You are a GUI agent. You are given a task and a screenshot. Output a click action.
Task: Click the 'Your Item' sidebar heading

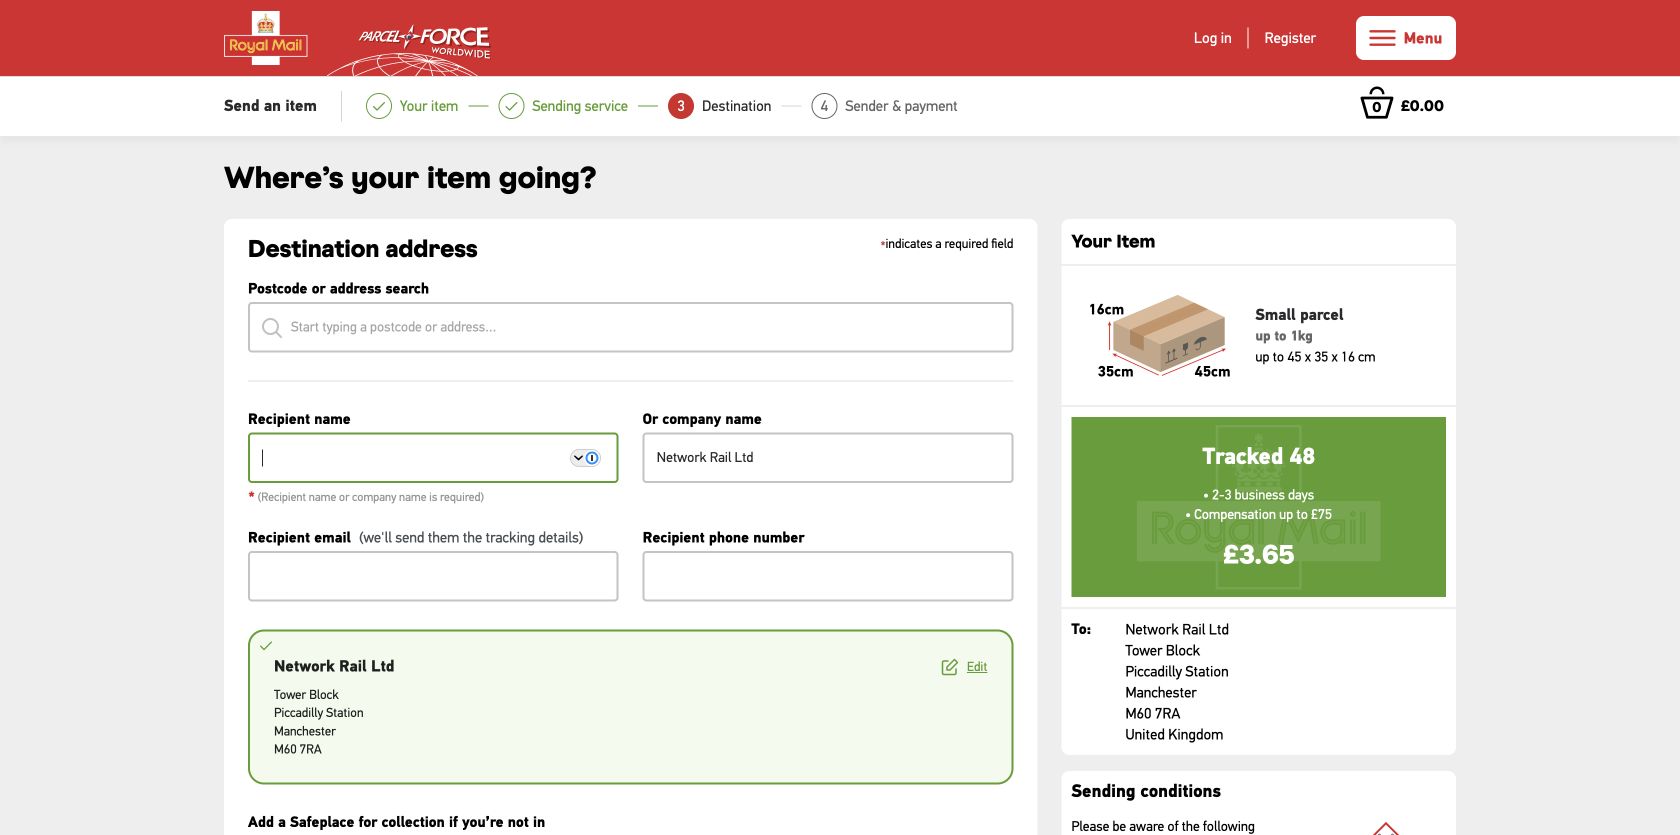pyautogui.click(x=1113, y=241)
